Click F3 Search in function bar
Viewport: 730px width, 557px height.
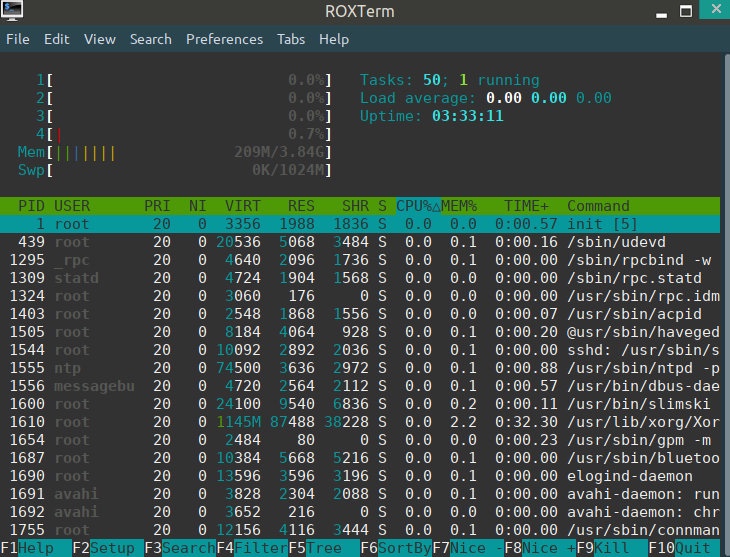(x=180, y=548)
